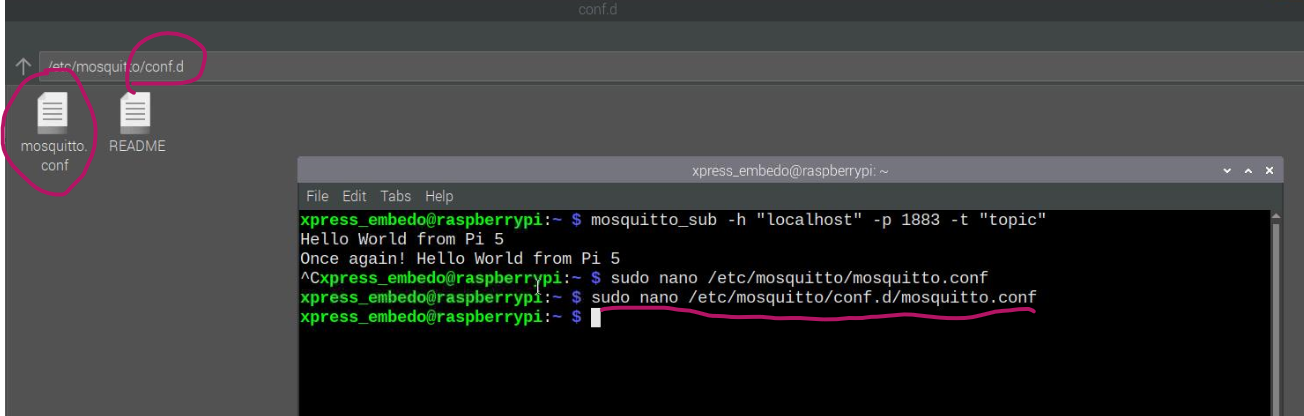The height and width of the screenshot is (416, 1304).
Task: Click the mosquitto_sub command text
Action: coord(819,220)
